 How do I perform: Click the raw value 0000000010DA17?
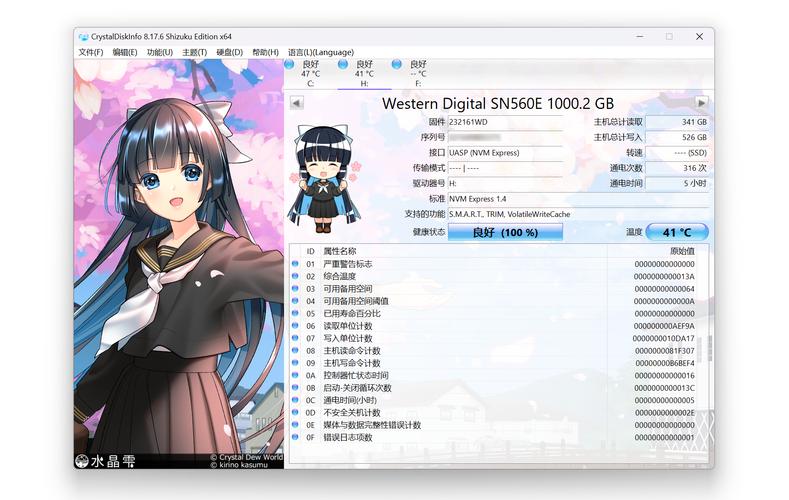(664, 339)
